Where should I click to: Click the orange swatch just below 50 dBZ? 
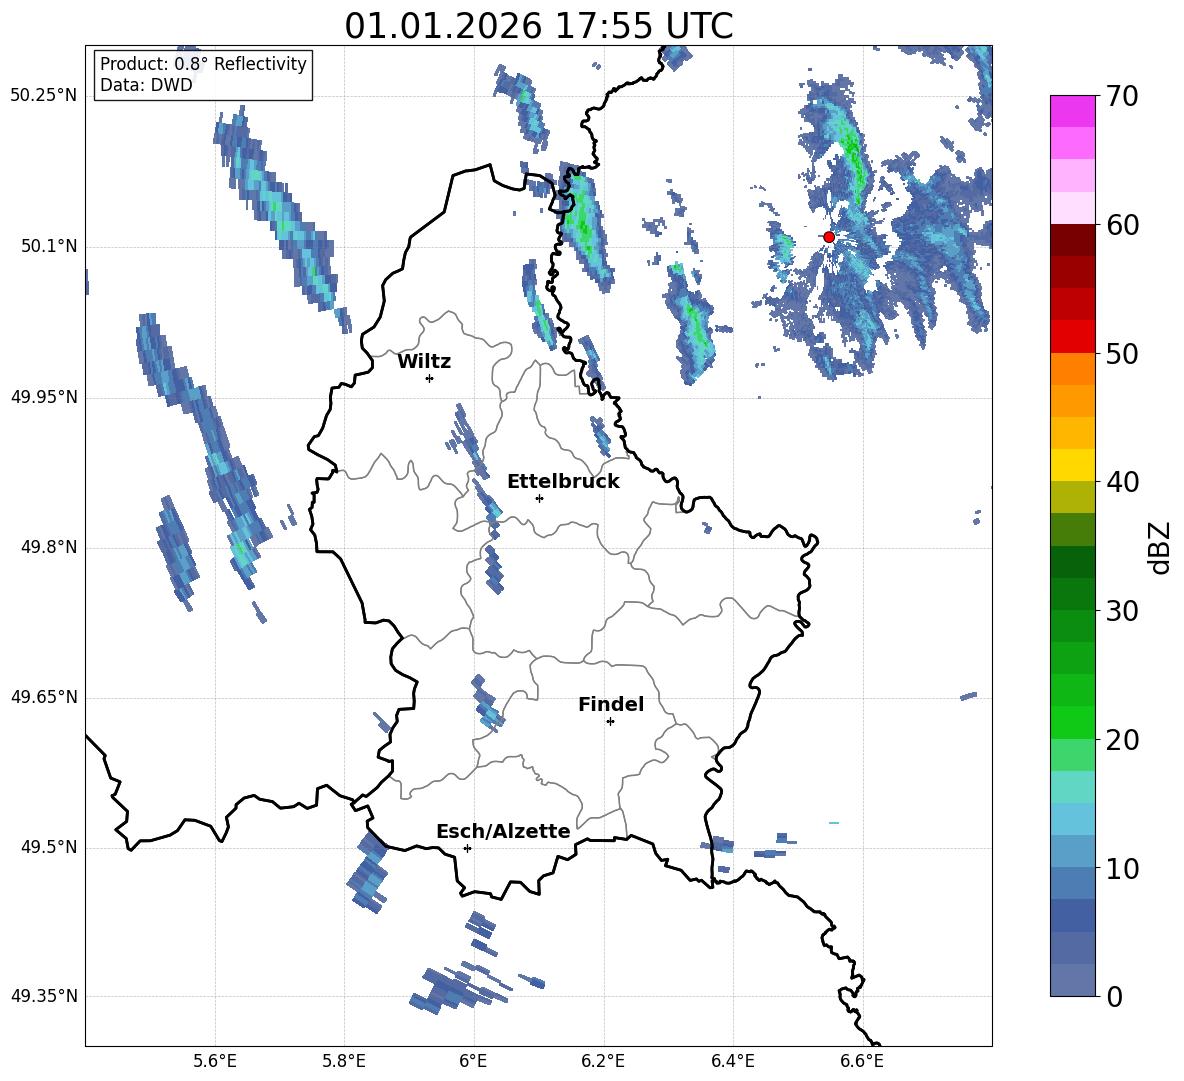1072,369
